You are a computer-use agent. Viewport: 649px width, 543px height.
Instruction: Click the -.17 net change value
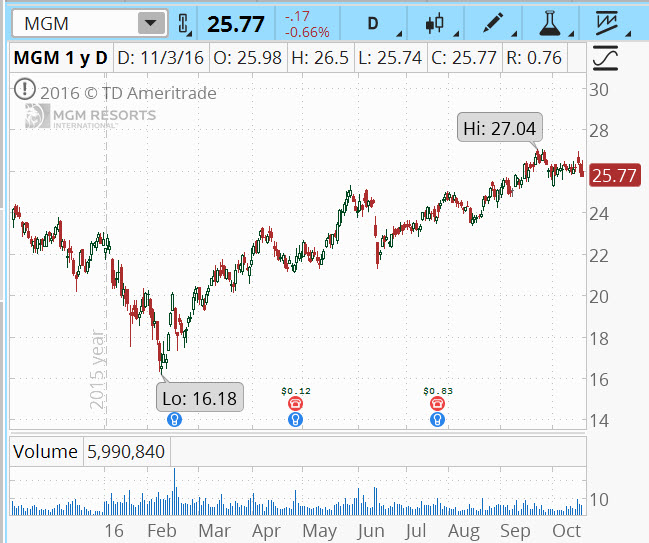(297, 16)
